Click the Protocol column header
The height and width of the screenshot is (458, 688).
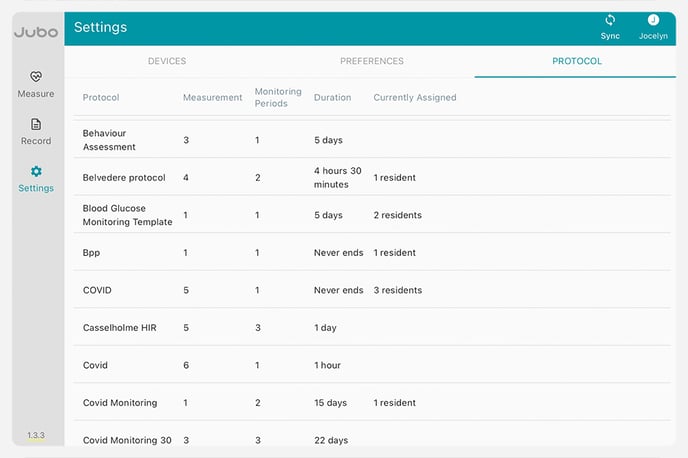click(x=101, y=97)
